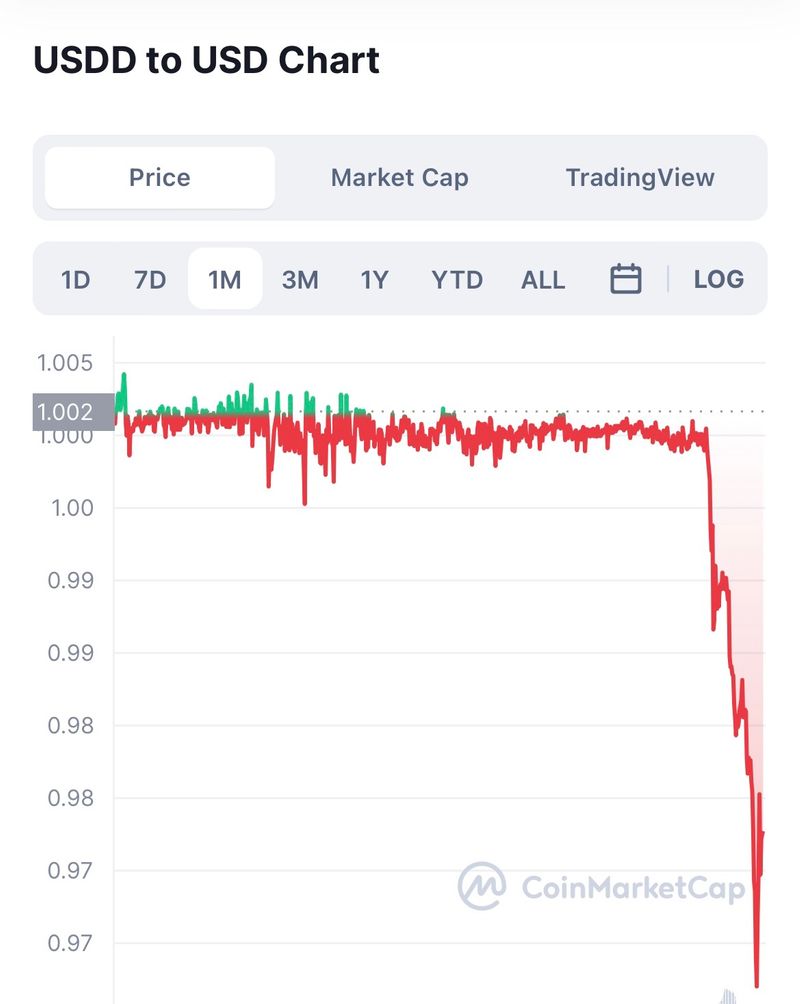This screenshot has height=1004, width=800.
Task: Click the USDD to USD Chart heading
Action: (207, 60)
